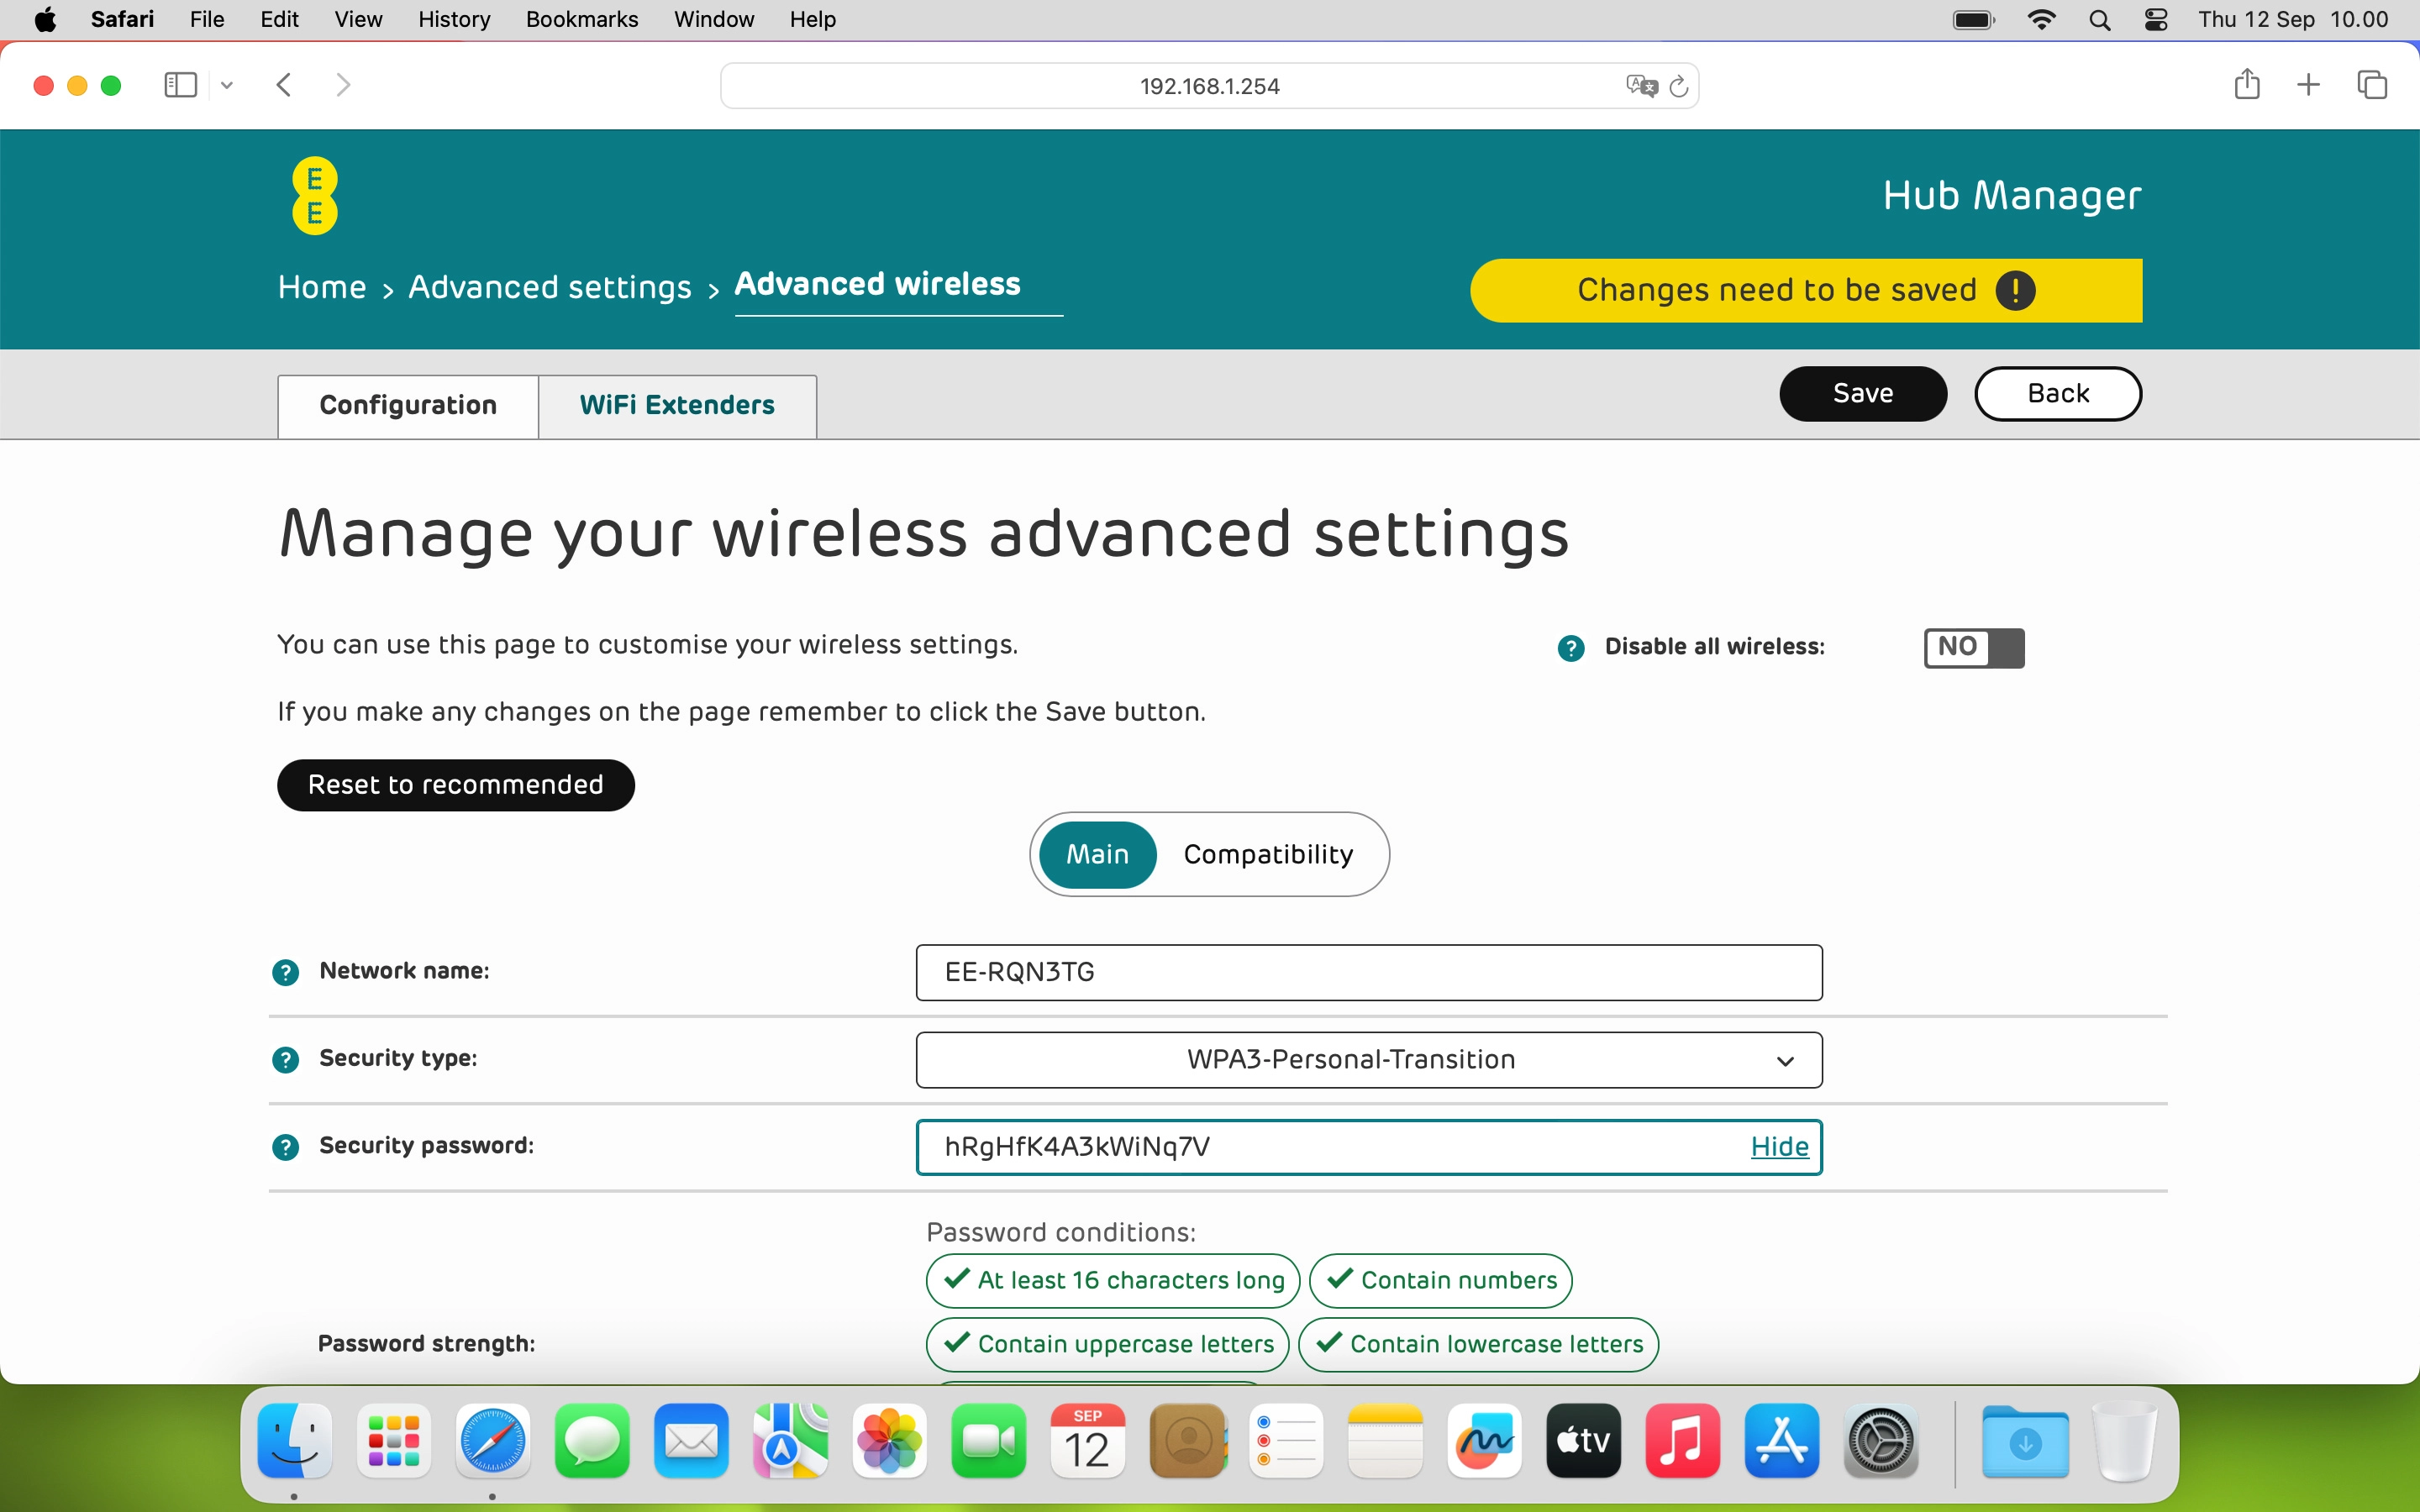Click the Network name input field
Screen dimensions: 2420x1512
pos(1368,972)
